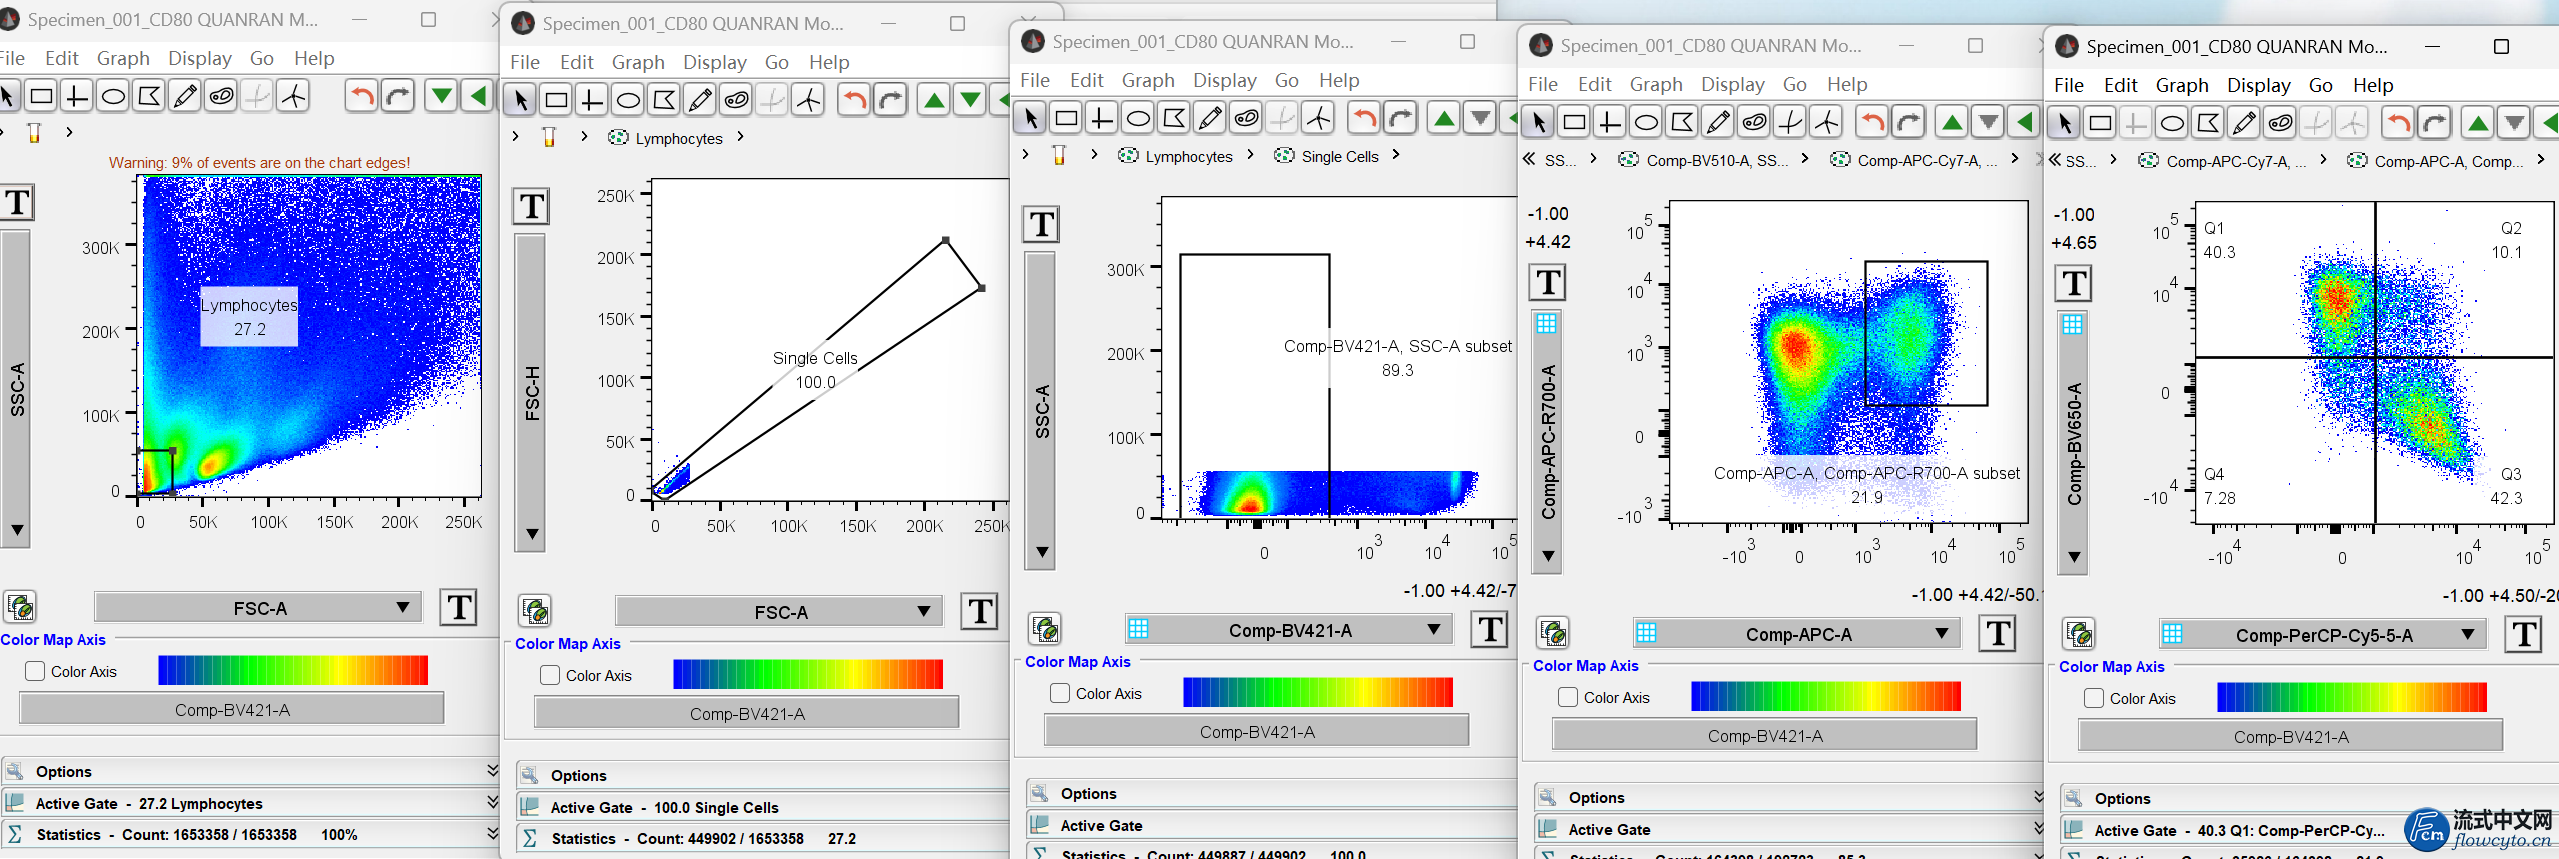This screenshot has height=859, width=2559.
Task: Select the quadrant gate tool in the leftmost window
Action: pyautogui.click(x=77, y=97)
